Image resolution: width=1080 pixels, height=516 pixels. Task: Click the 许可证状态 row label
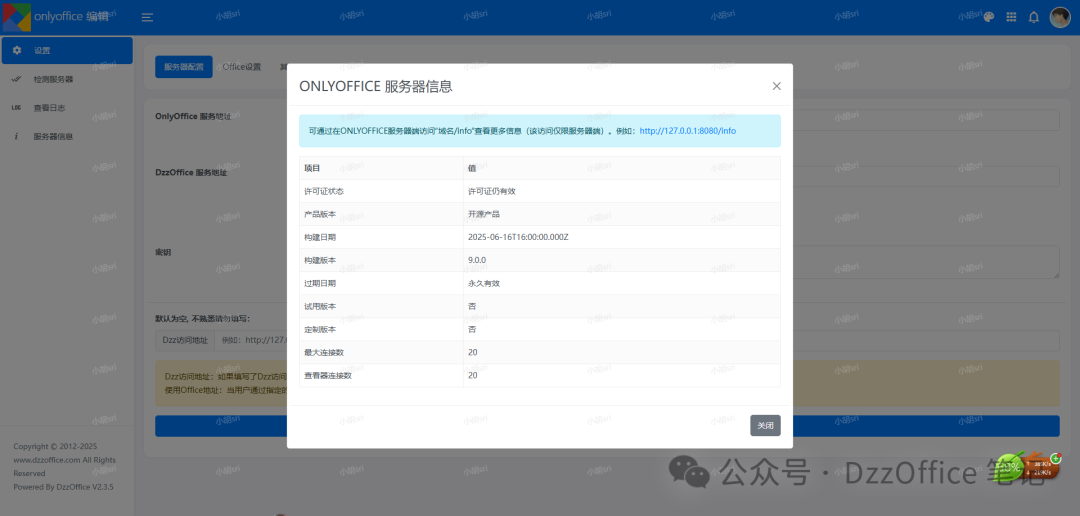point(324,192)
